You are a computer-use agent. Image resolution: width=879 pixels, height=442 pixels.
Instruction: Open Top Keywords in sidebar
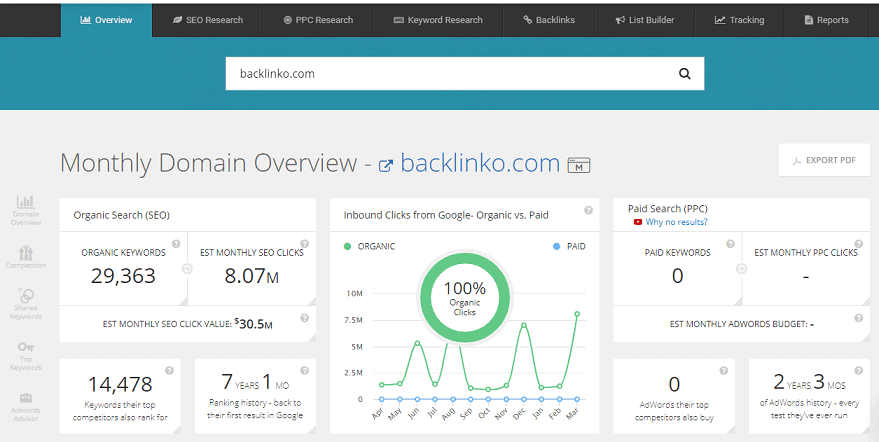[x=26, y=356]
